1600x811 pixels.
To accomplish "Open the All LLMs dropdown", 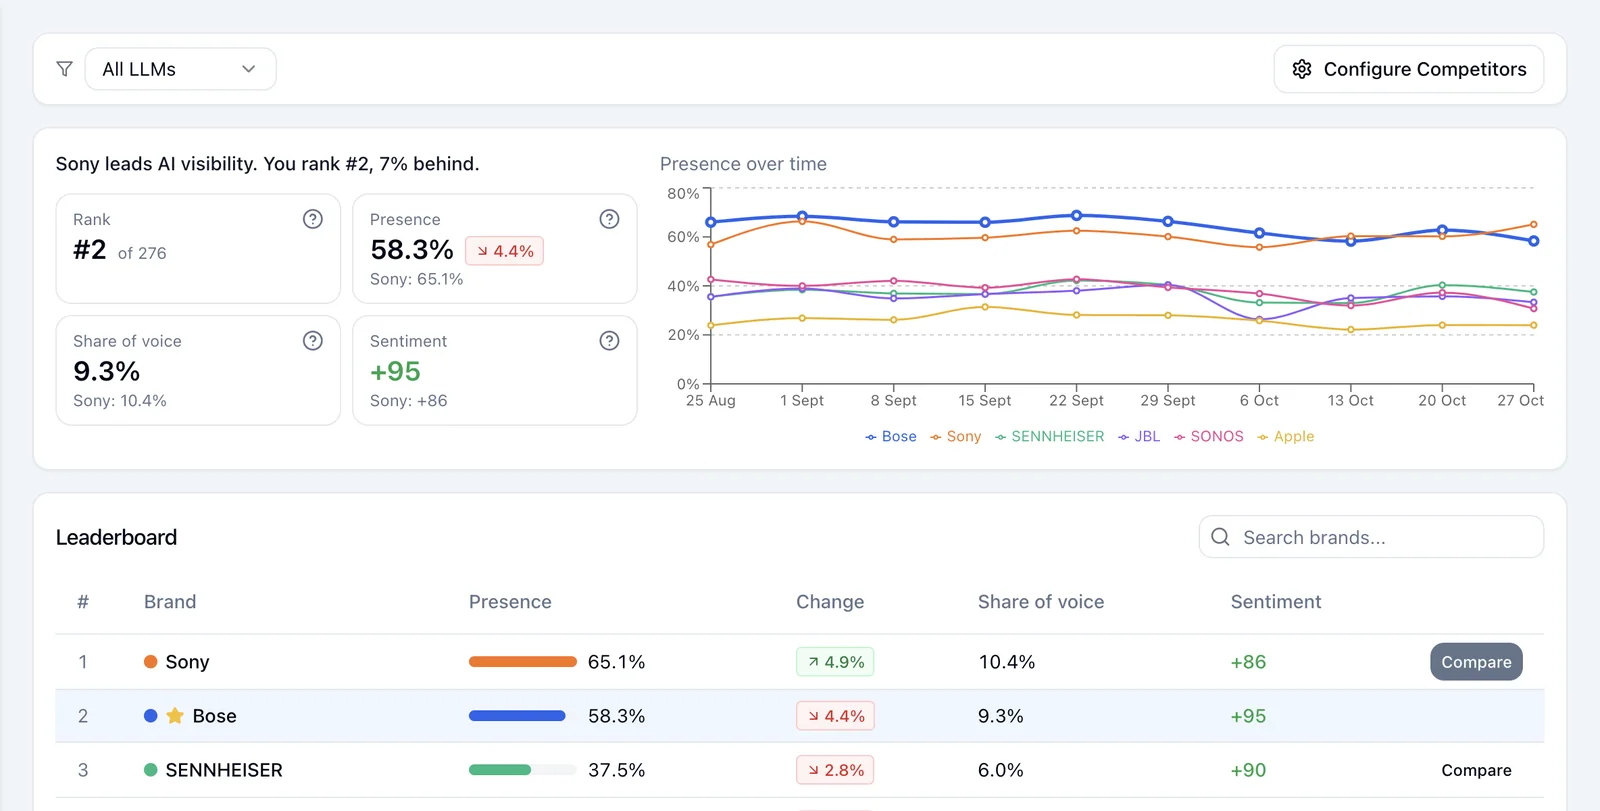I will (180, 69).
